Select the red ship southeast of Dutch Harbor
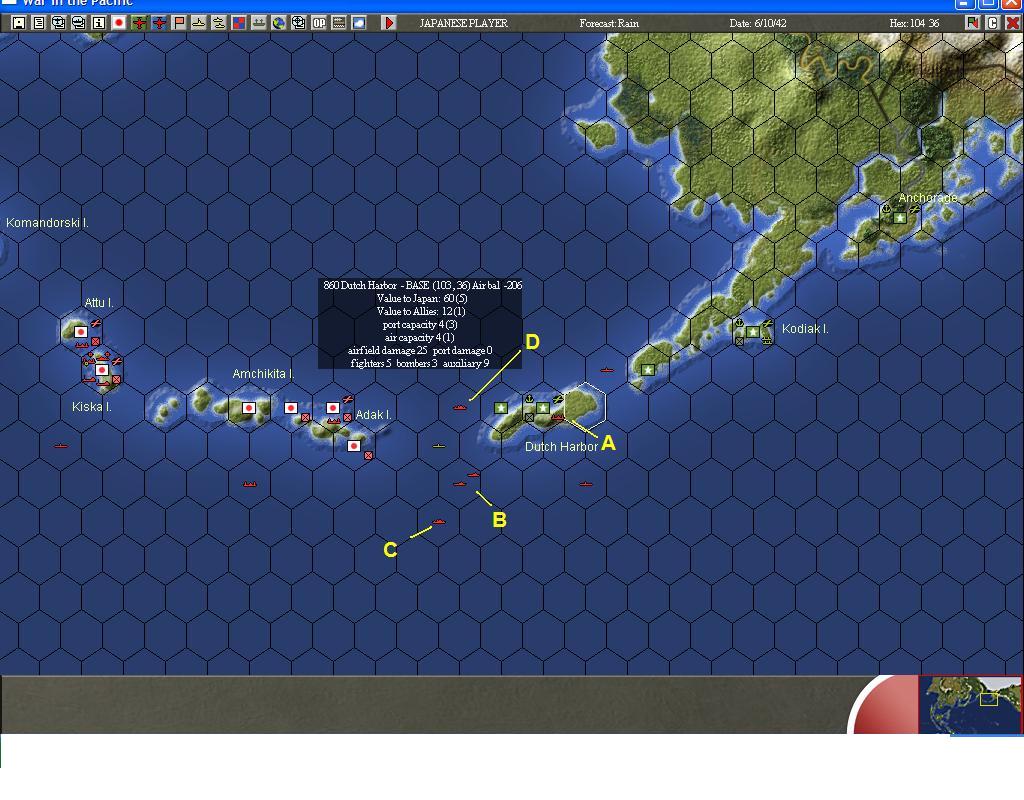Screen dimensions: 1024x800 point(586,484)
